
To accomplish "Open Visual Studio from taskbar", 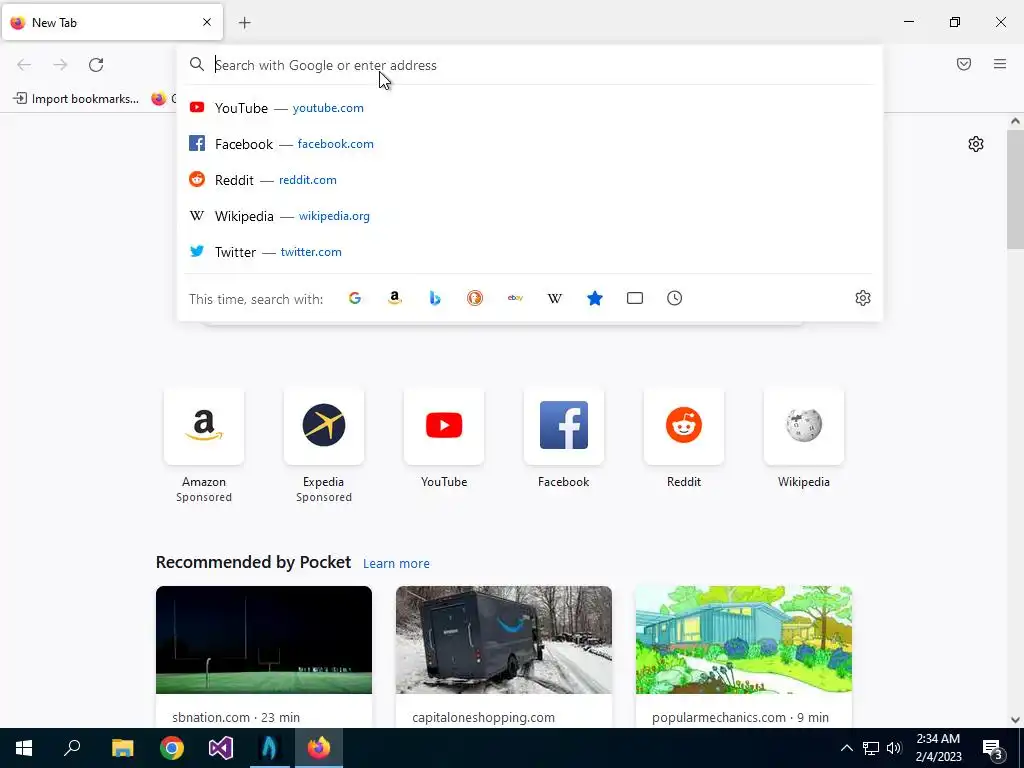I will coord(221,748).
